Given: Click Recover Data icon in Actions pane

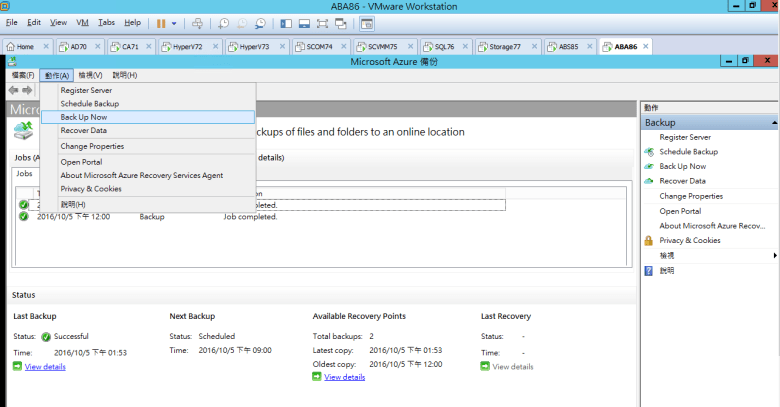Looking at the screenshot, I should [x=649, y=181].
